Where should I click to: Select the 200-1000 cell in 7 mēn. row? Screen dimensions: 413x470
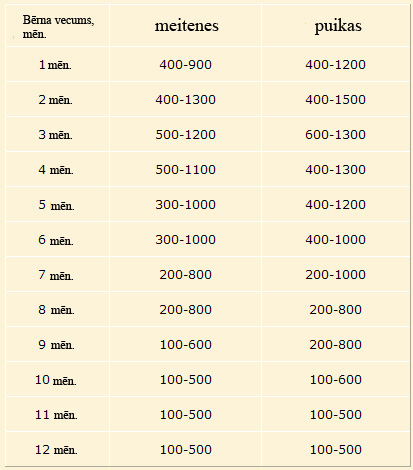click(336, 275)
